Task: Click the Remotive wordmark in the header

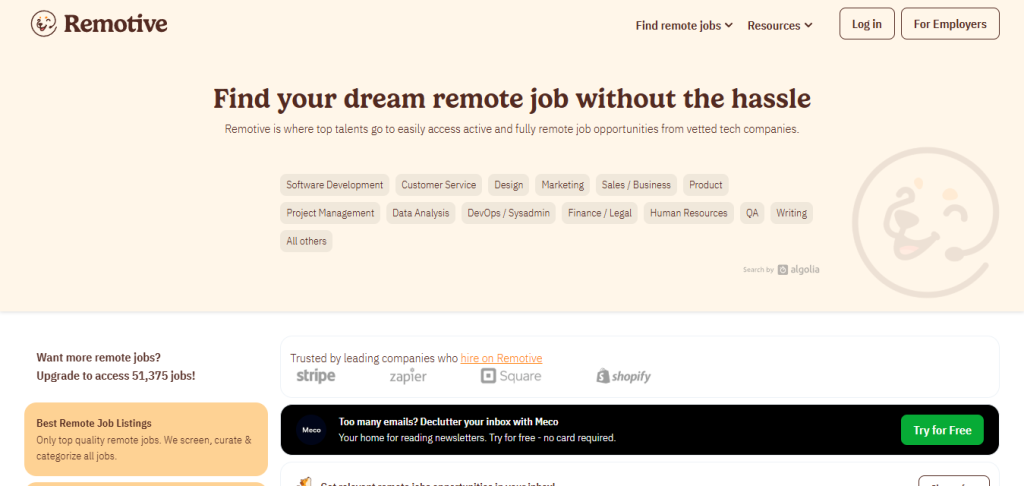Action: (x=116, y=24)
